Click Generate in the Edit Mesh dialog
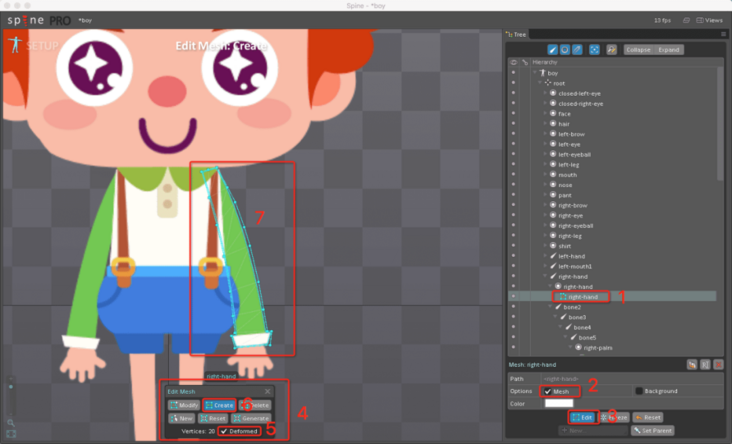This screenshot has height=444, width=732. click(x=251, y=418)
